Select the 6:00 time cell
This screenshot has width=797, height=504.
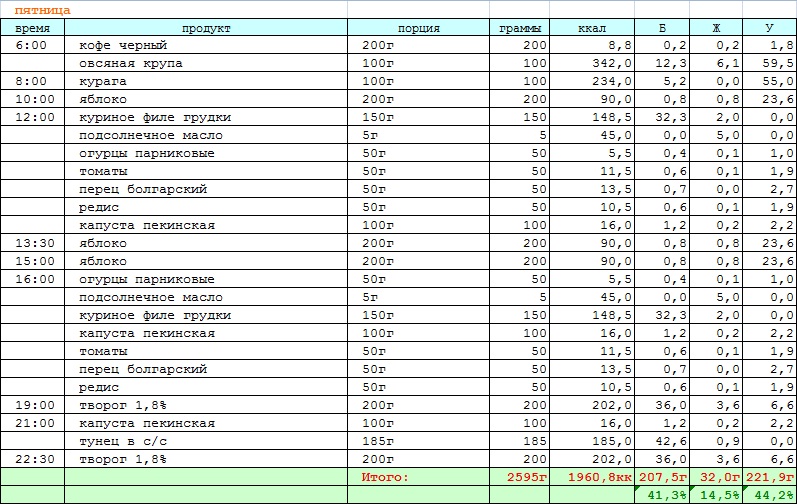click(32, 46)
